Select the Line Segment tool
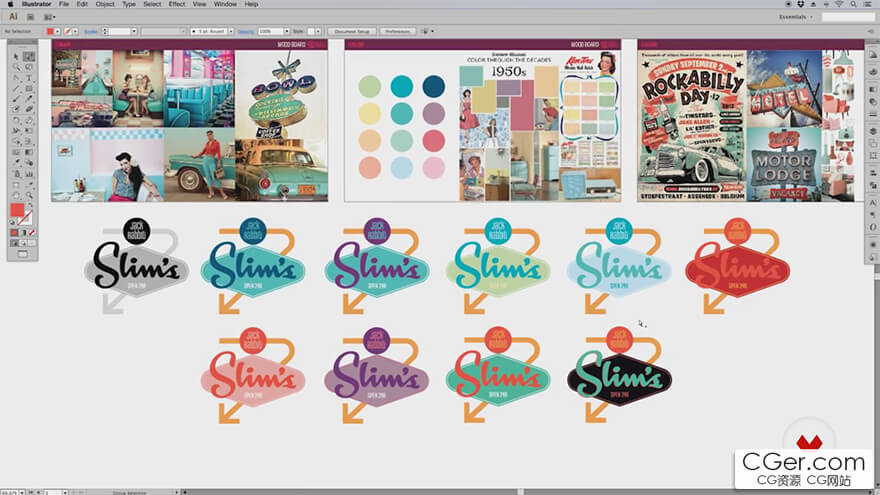 (x=16, y=88)
